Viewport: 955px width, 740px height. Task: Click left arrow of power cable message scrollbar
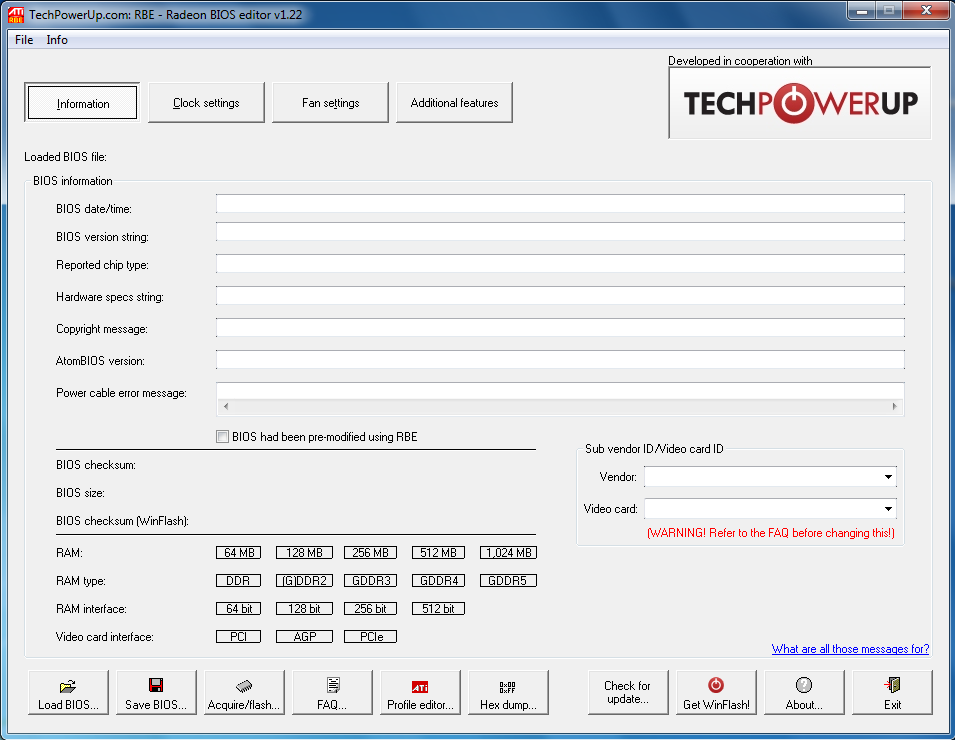pos(226,406)
